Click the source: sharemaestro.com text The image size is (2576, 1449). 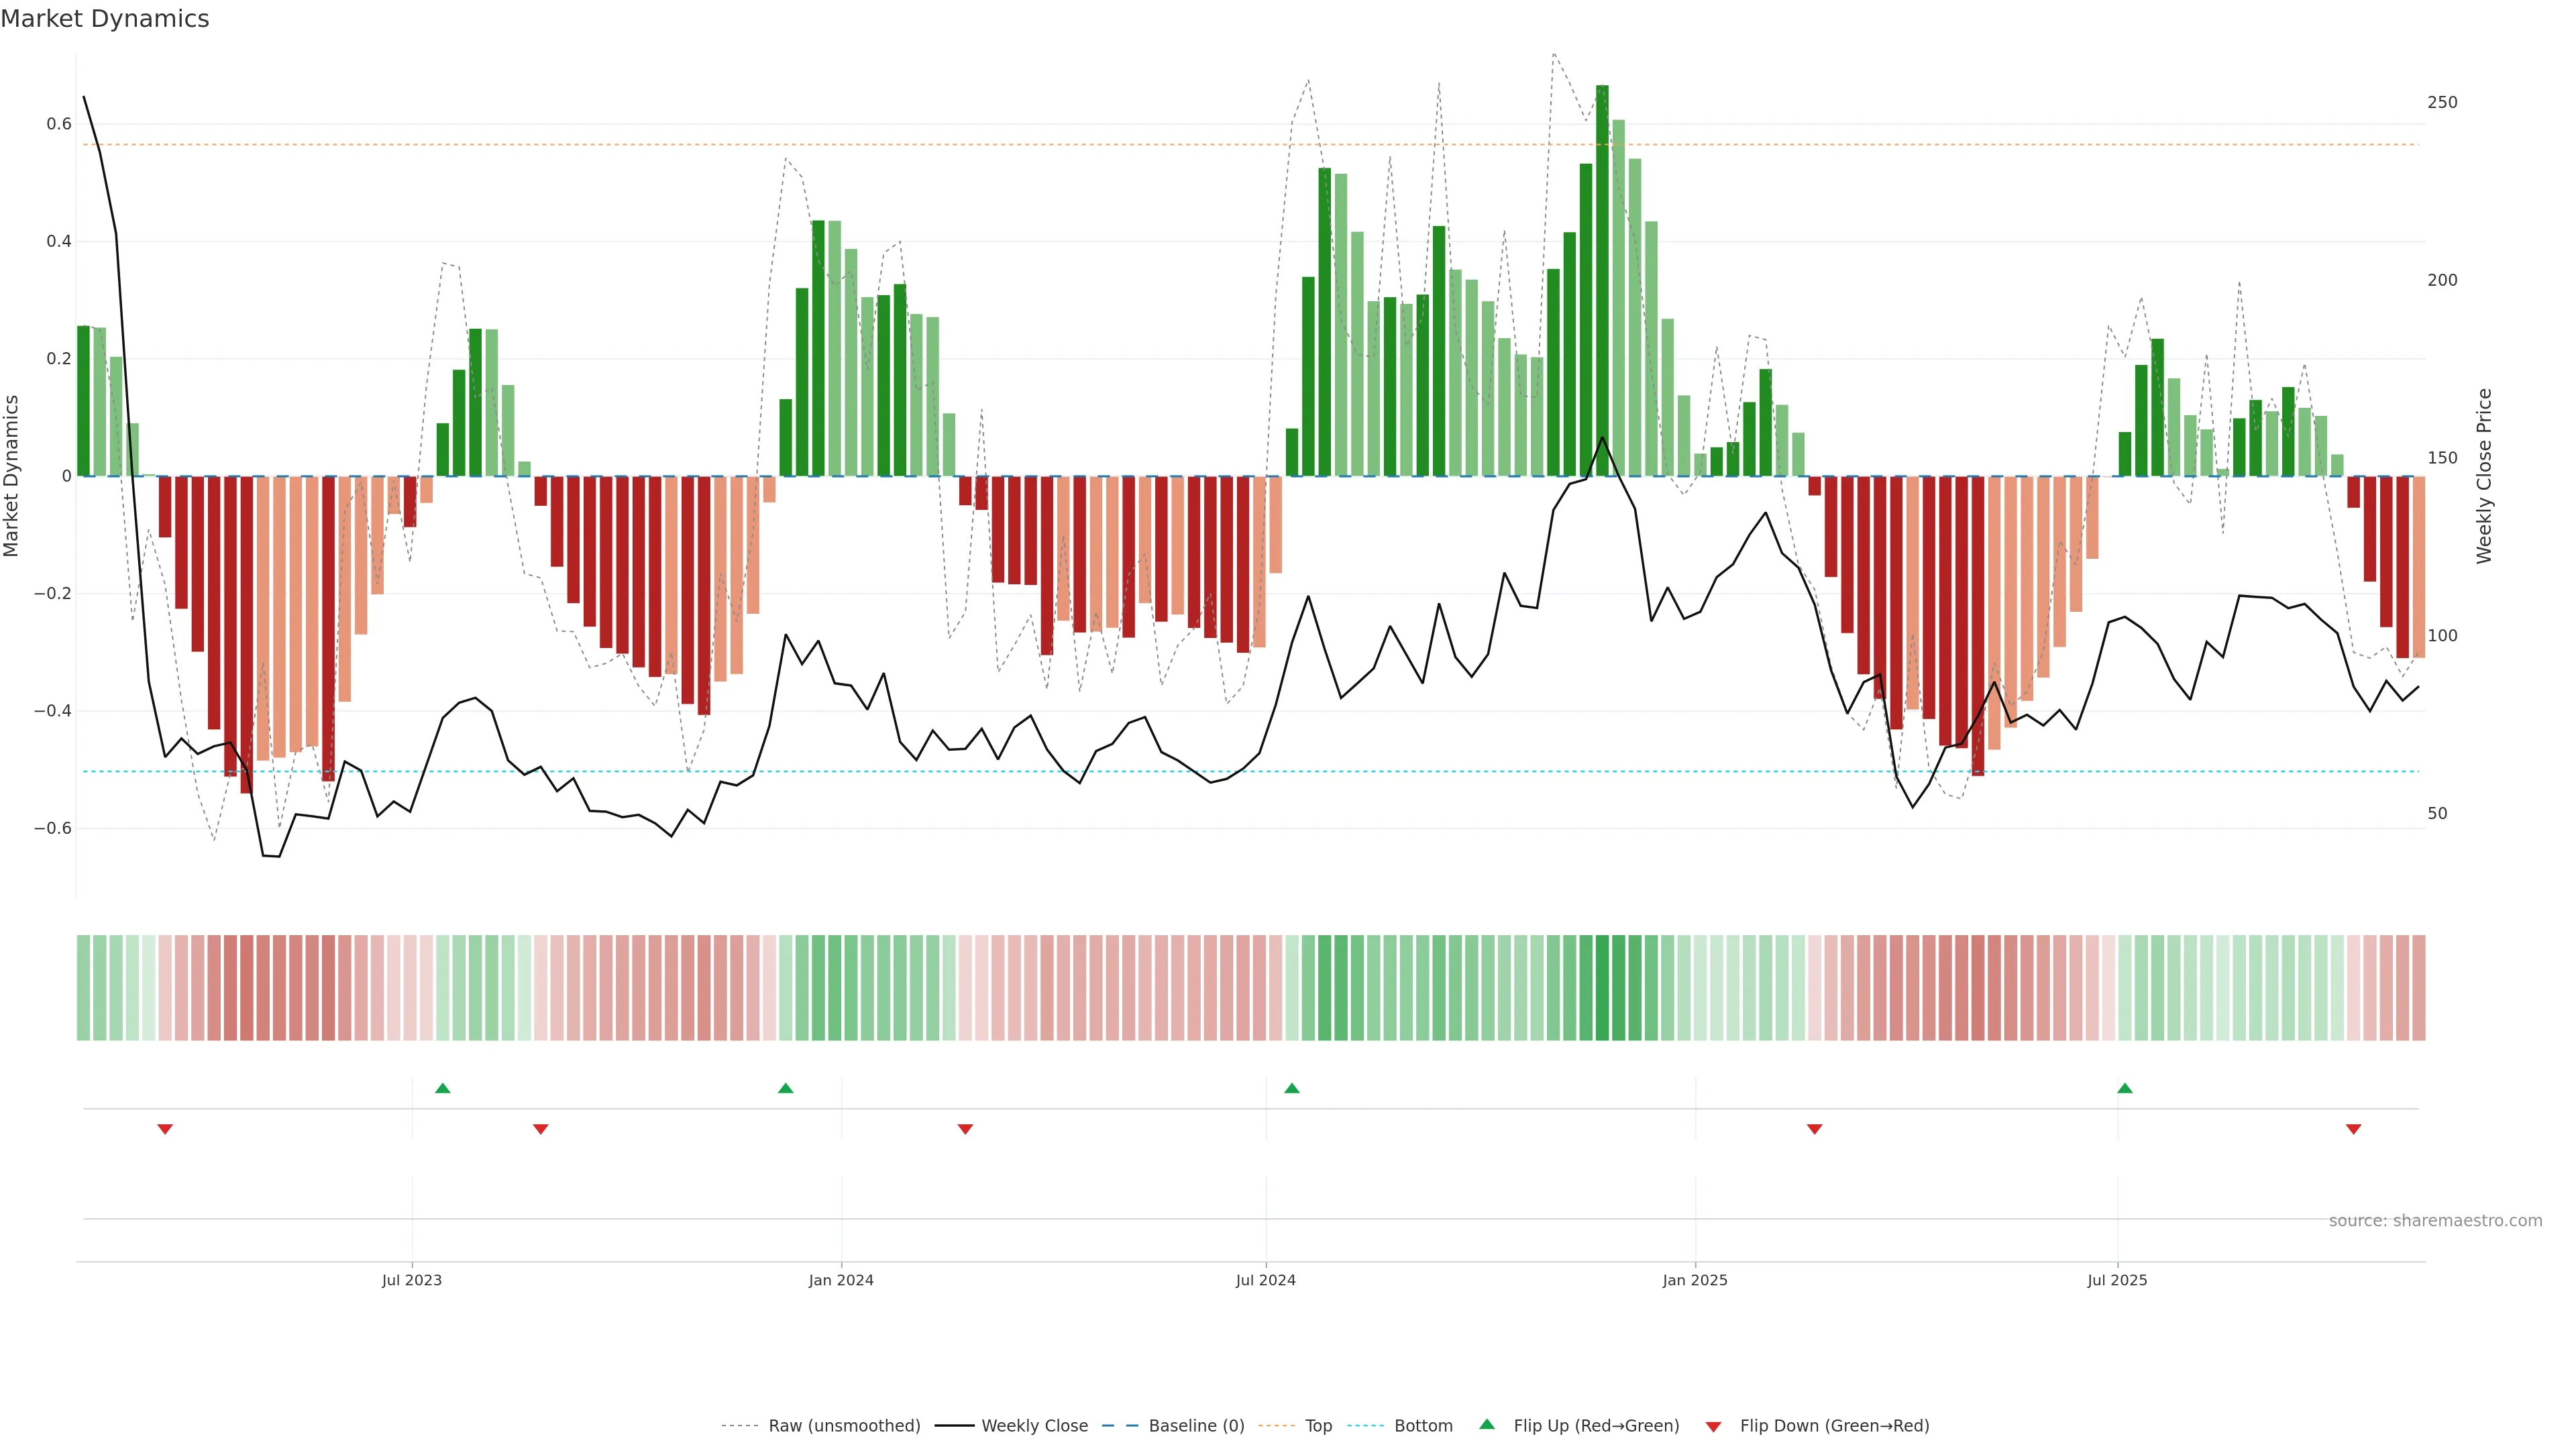2435,1221
